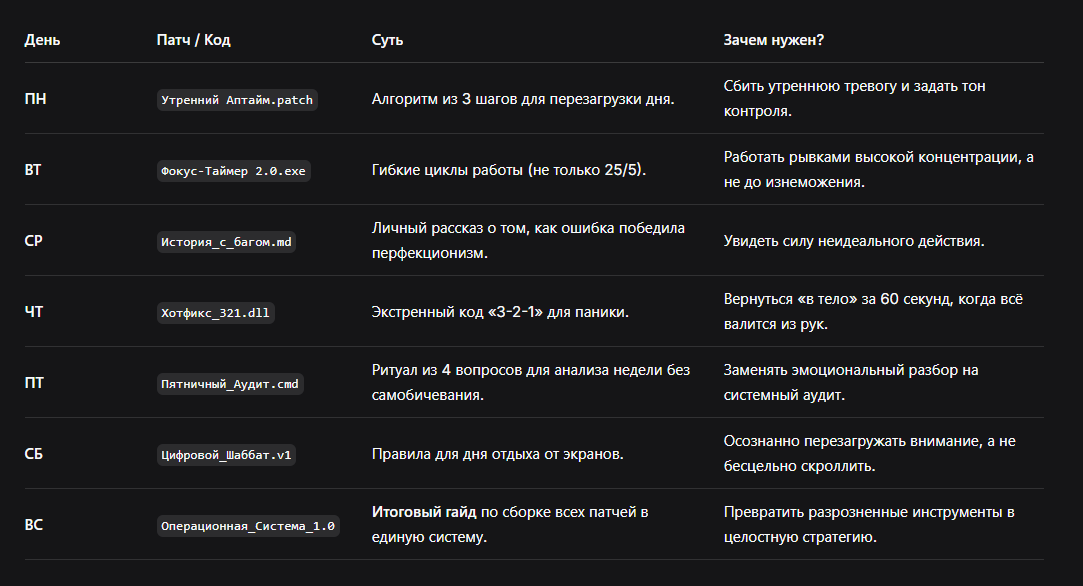Image resolution: width=1083 pixels, height=586 pixels.
Task: Click the Пятничный_Аудит.cmd code tag
Action: click(x=230, y=384)
